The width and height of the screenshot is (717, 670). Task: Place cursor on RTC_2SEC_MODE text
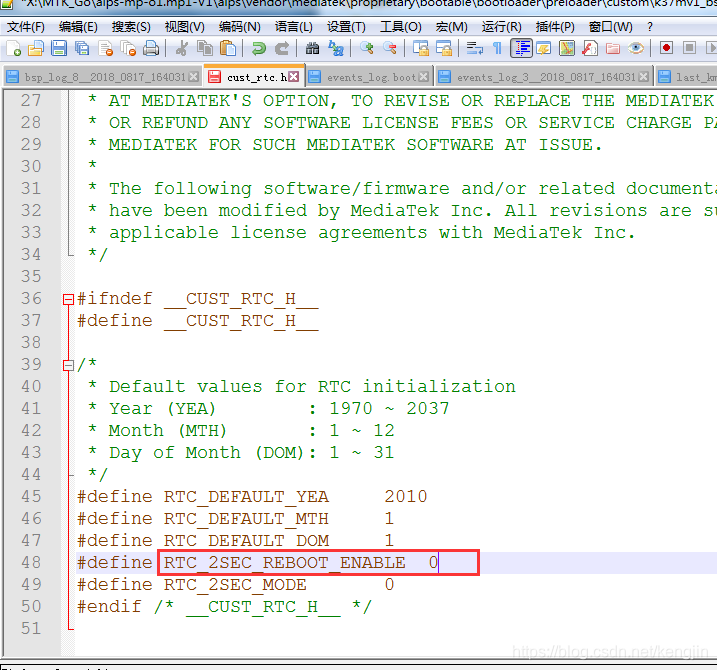[x=235, y=584]
